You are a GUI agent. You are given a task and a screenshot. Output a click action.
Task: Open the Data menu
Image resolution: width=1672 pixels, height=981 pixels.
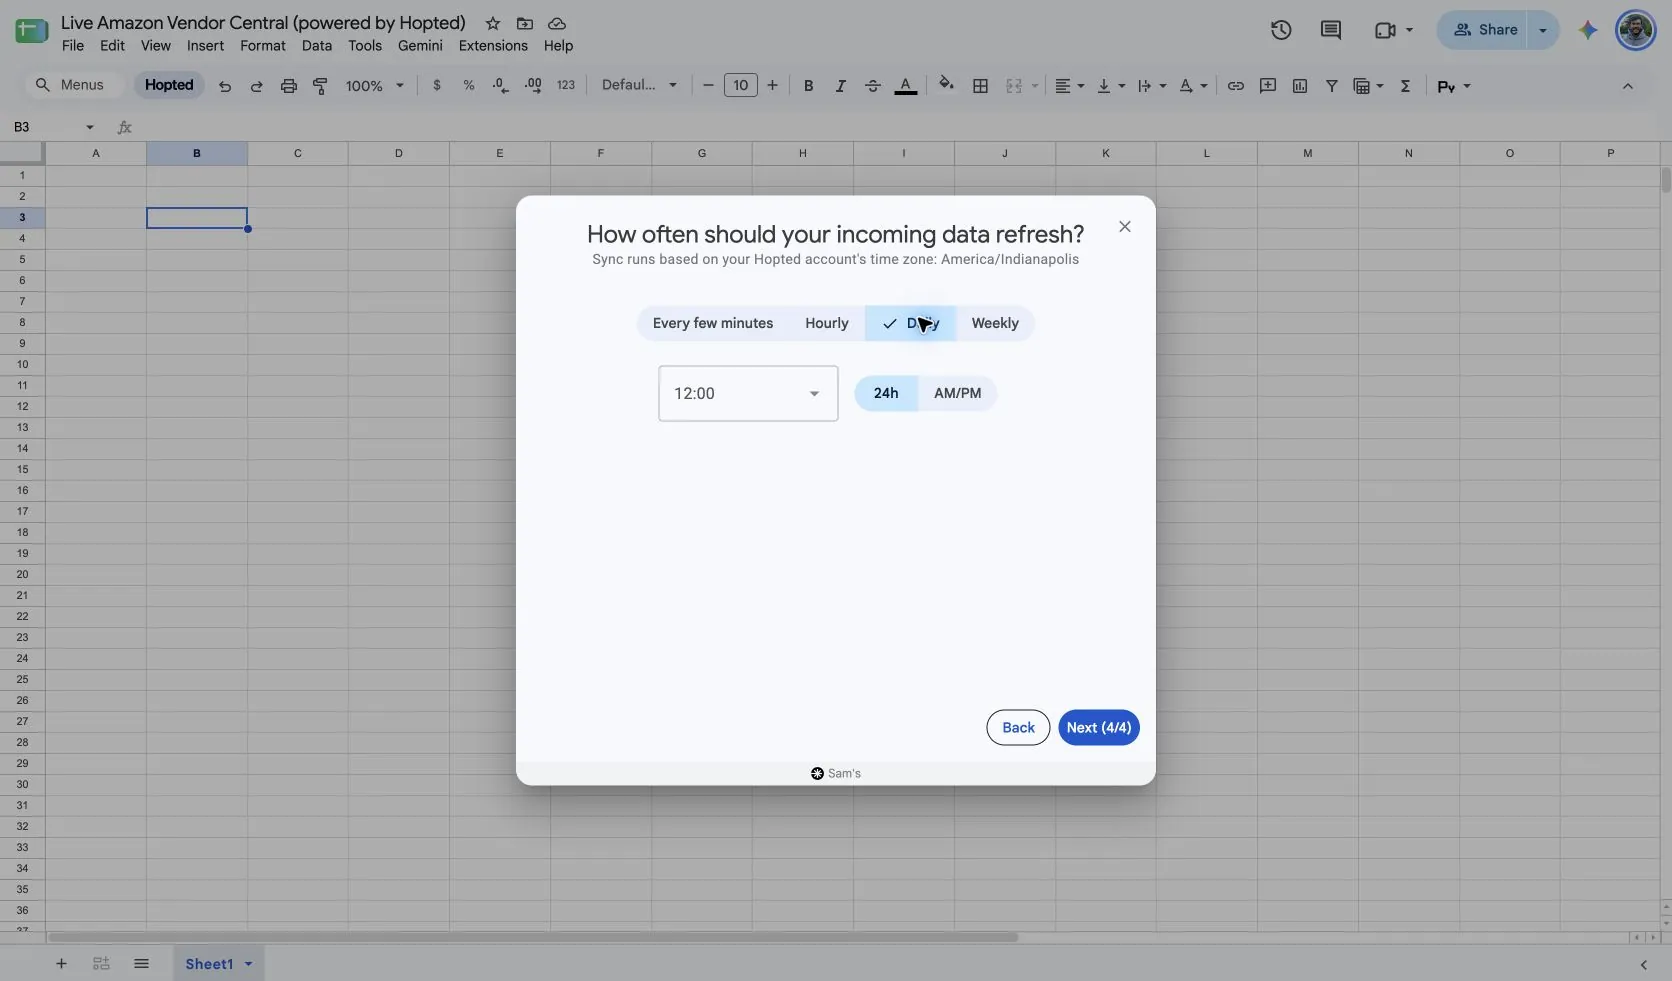316,46
